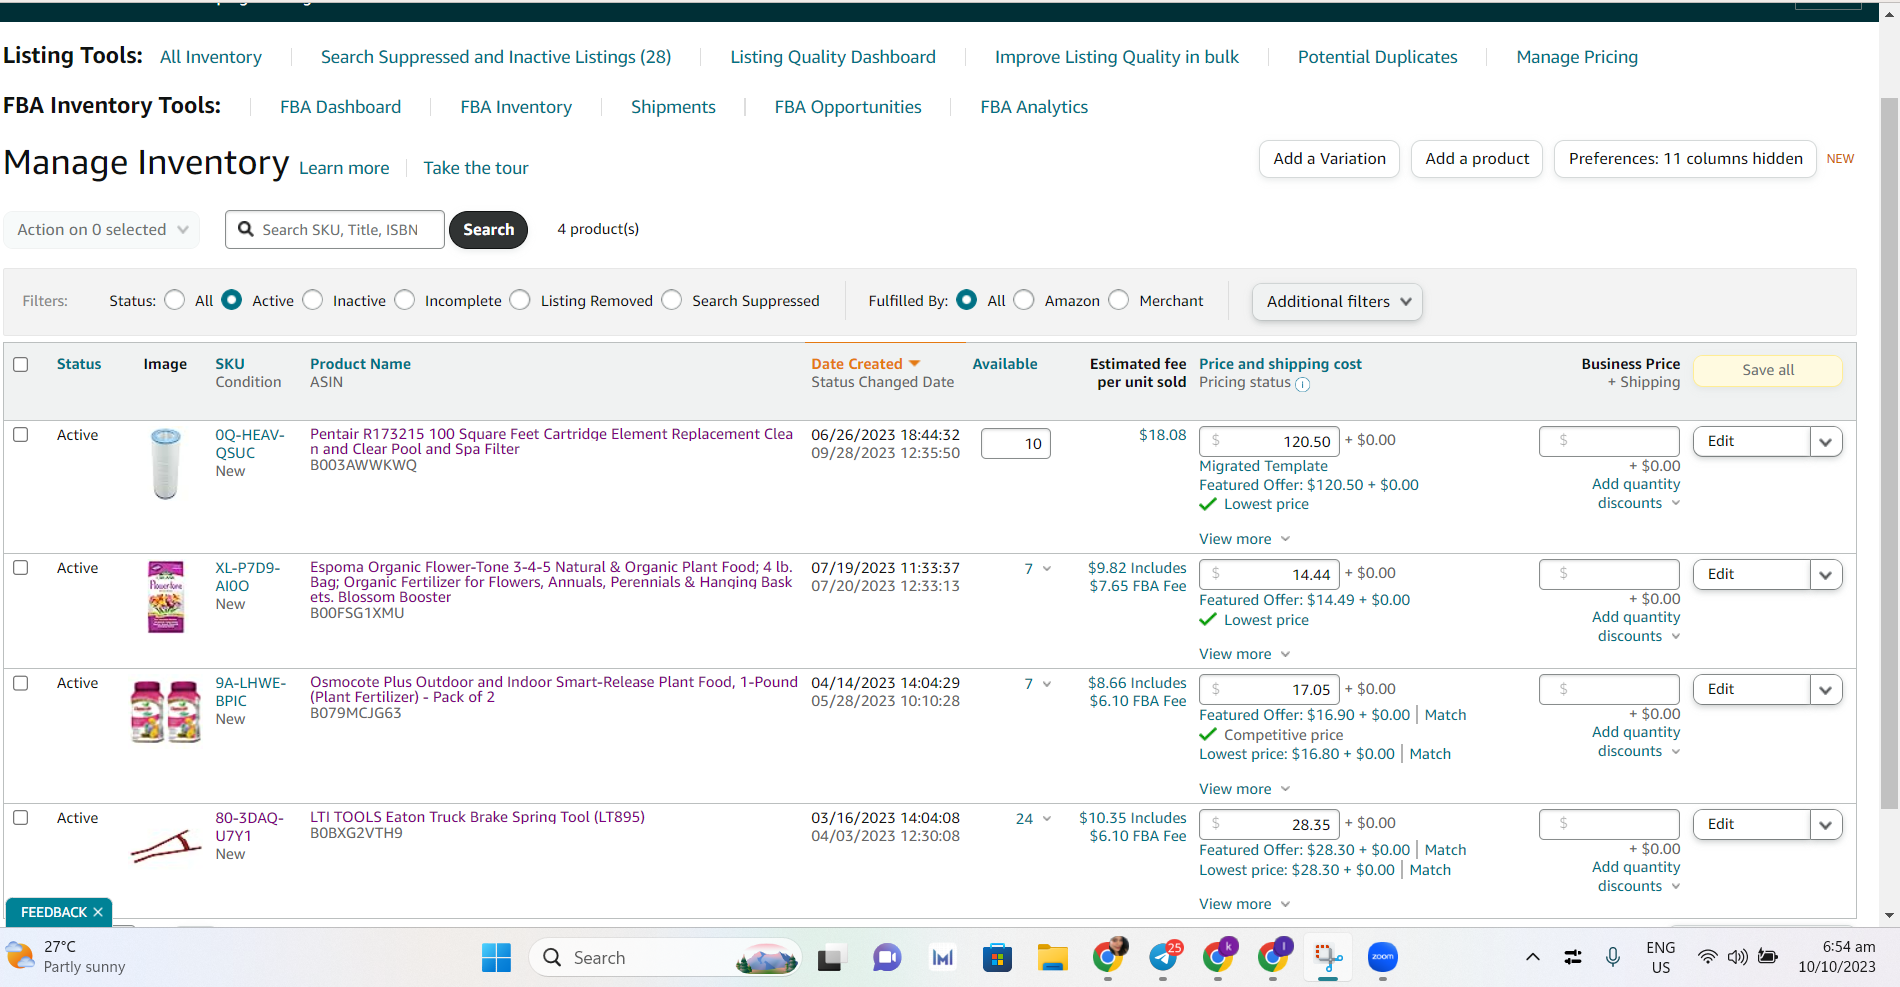The height and width of the screenshot is (987, 1900).
Task: Expand View more under Pentair pricing
Action: pyautogui.click(x=1245, y=539)
